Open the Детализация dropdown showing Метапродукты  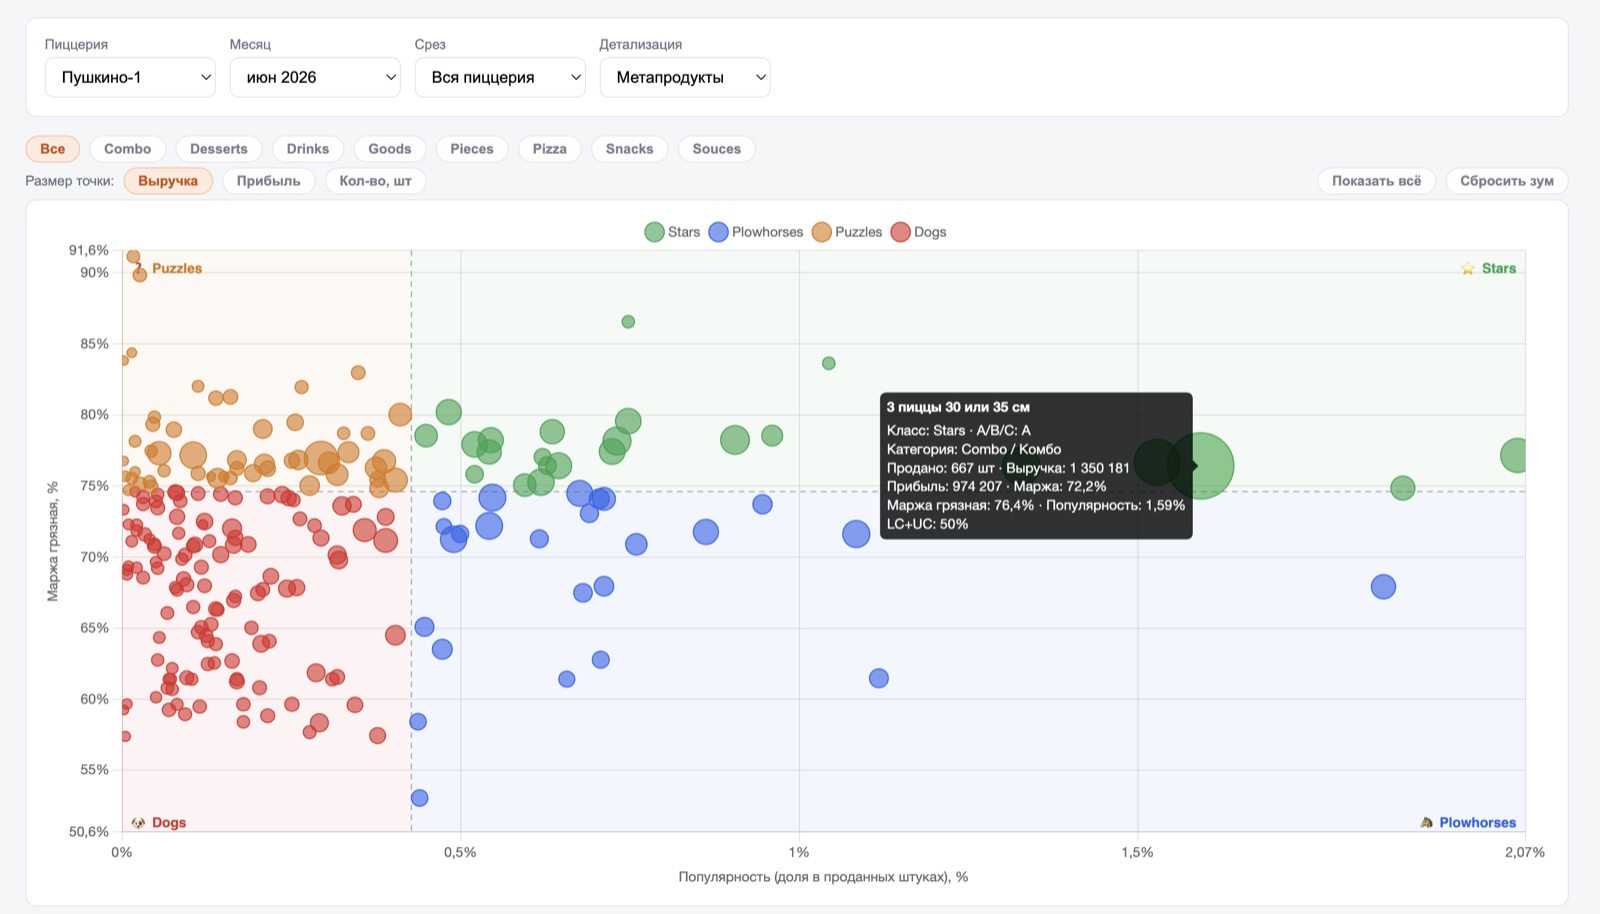[685, 77]
